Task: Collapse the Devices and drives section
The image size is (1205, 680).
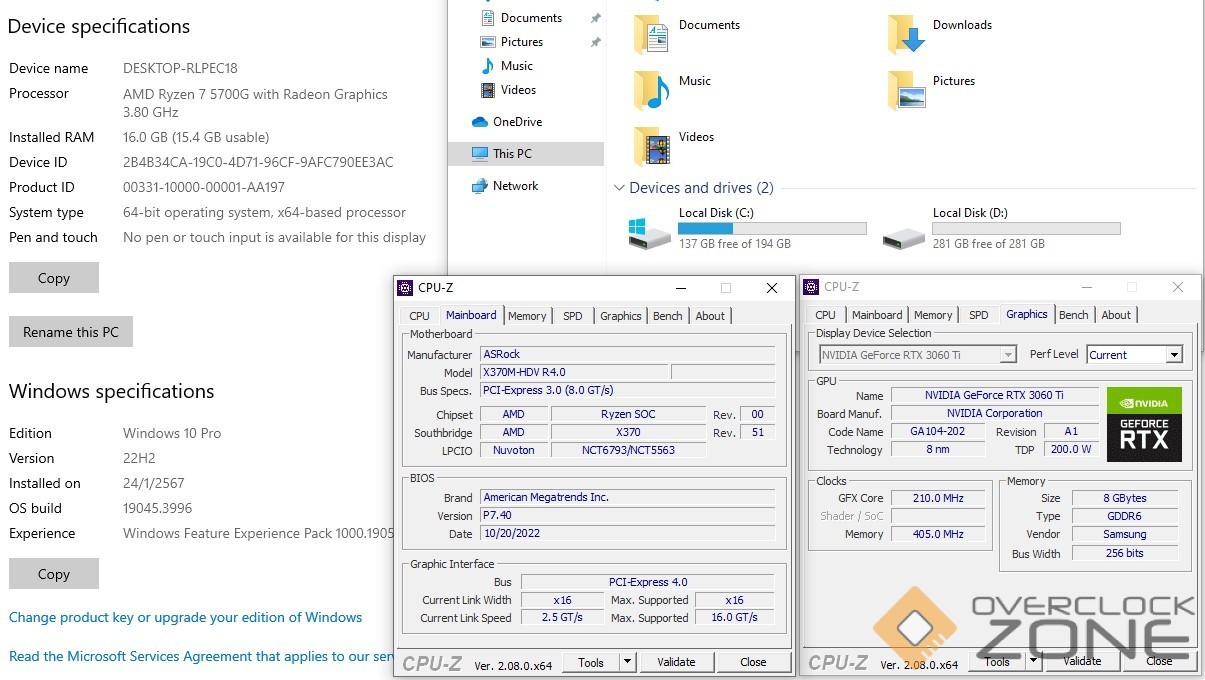Action: (619, 188)
